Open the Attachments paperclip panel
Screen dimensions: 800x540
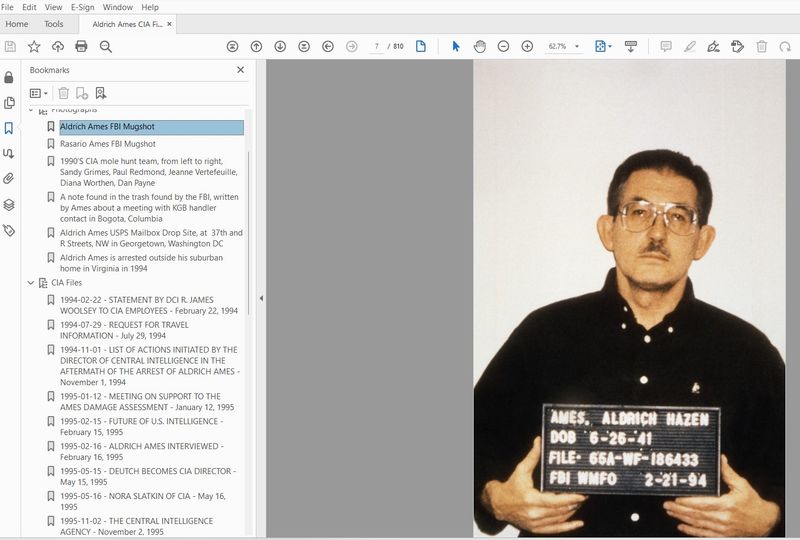pyautogui.click(x=9, y=179)
